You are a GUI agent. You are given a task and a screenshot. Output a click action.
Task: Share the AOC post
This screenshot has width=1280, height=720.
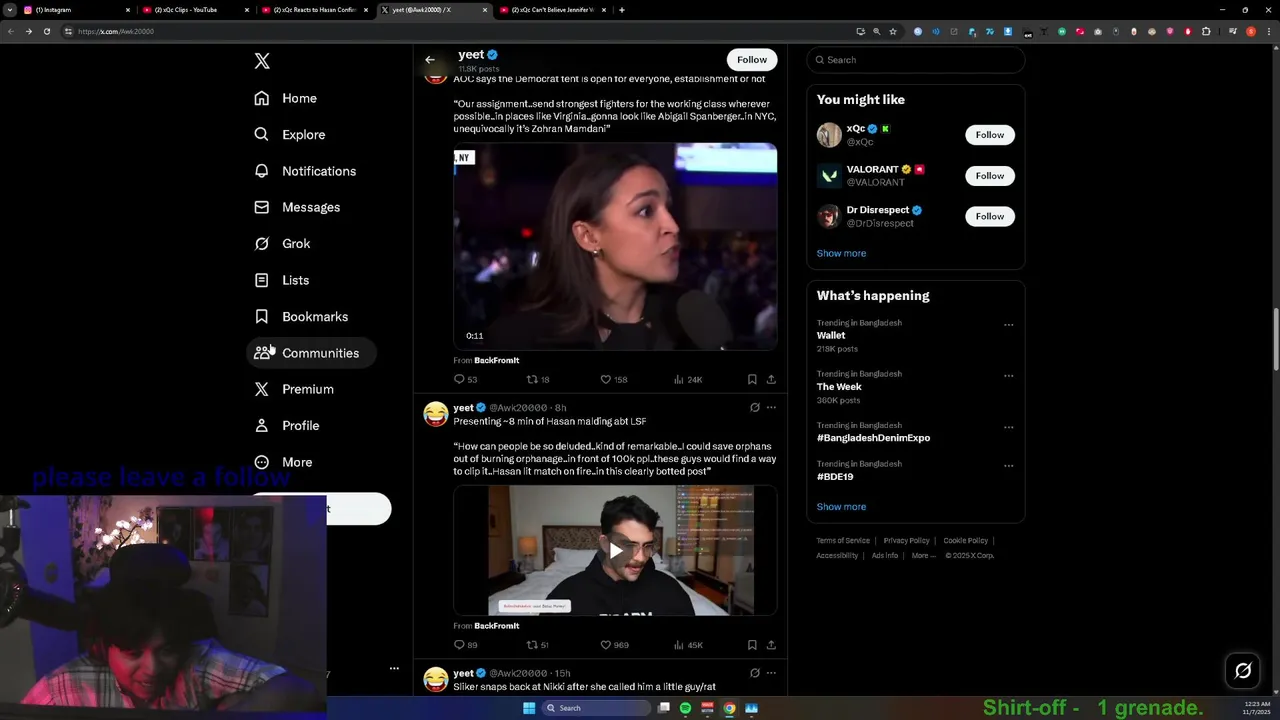coord(771,380)
